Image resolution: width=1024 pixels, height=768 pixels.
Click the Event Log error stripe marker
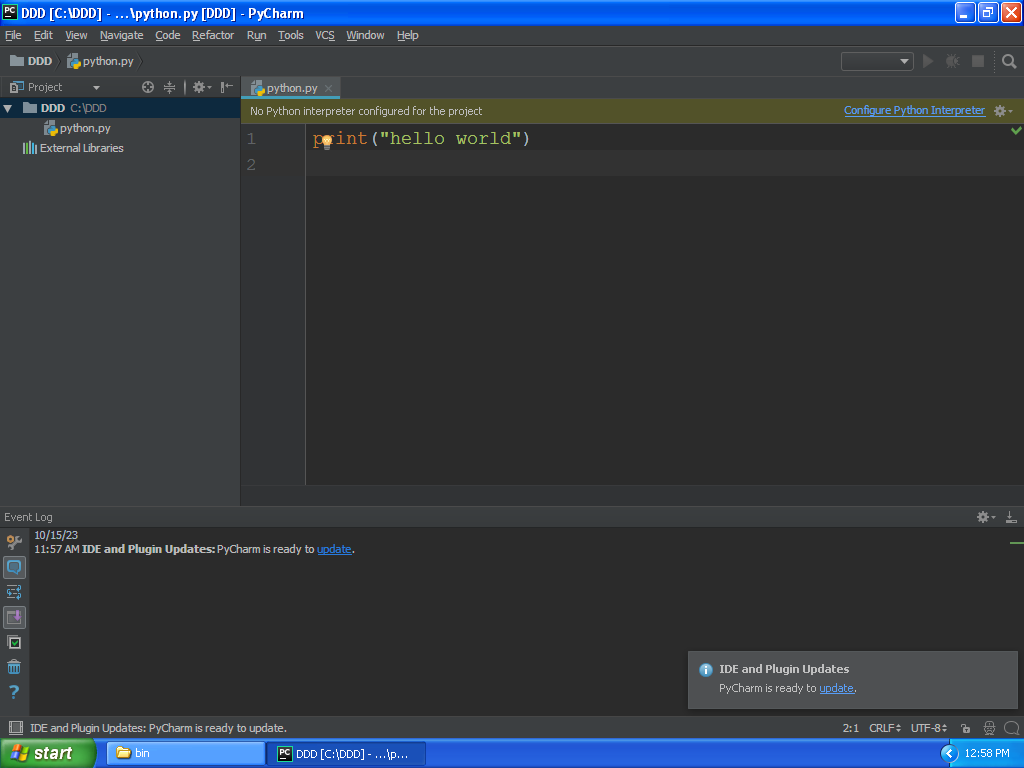[x=1016, y=543]
